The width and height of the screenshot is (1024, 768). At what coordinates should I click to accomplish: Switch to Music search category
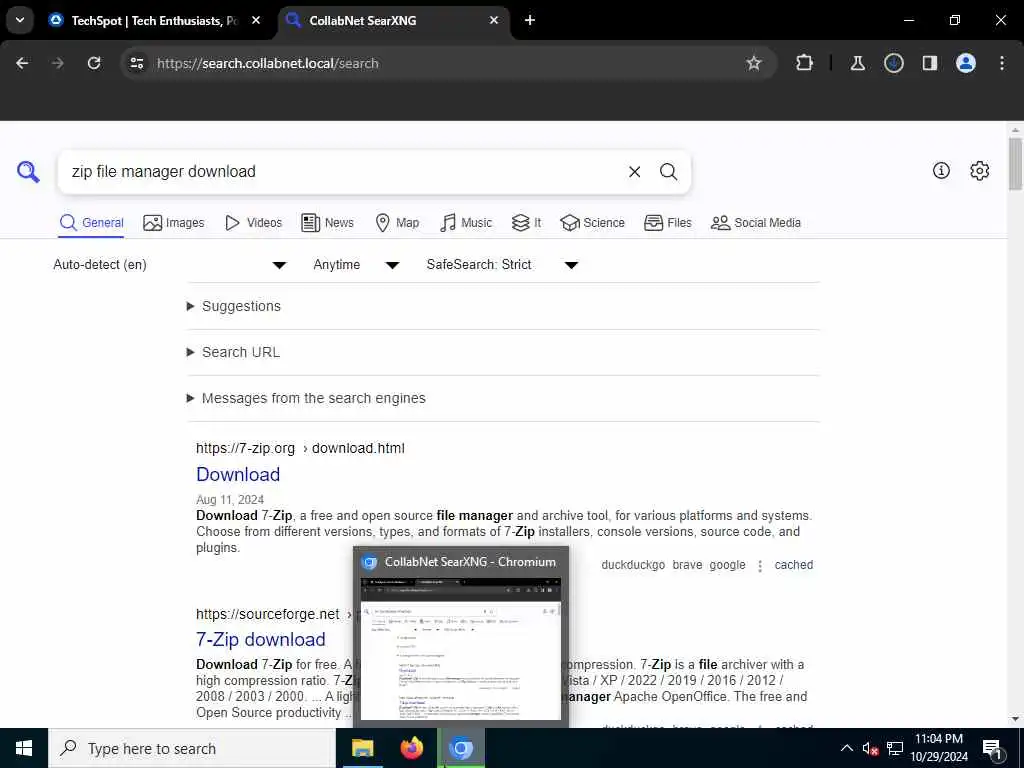pyautogui.click(x=466, y=223)
